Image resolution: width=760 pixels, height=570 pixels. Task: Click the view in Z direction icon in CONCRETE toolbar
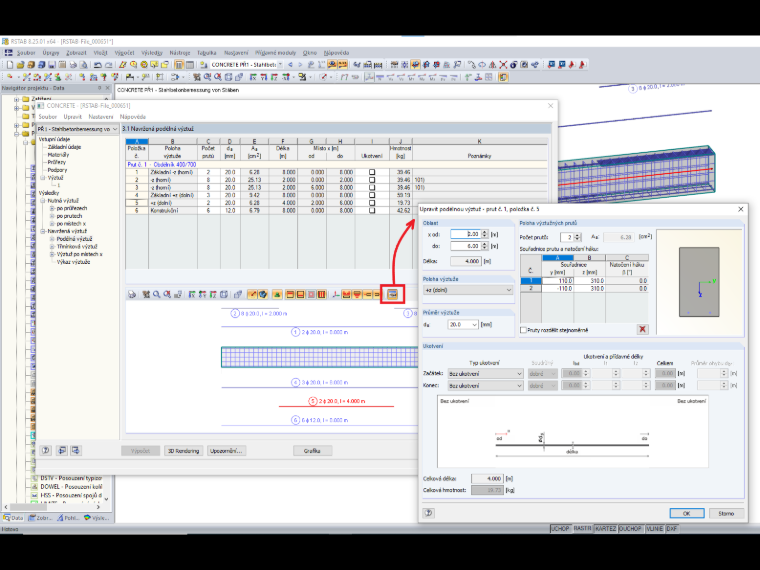(213, 295)
